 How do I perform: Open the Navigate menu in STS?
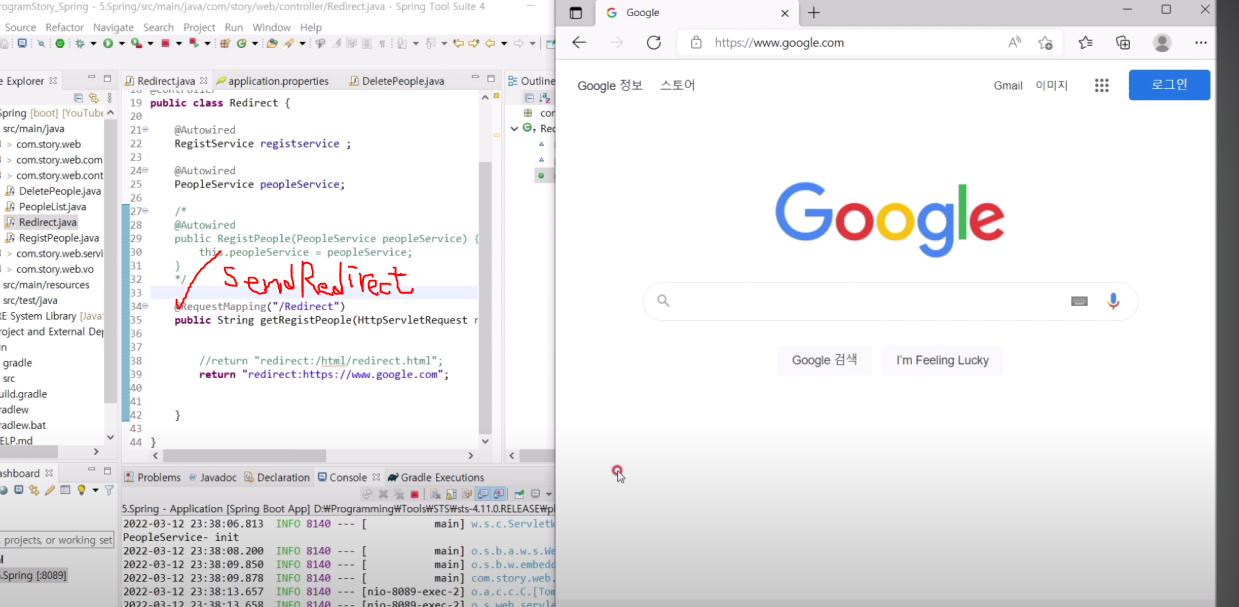(x=113, y=27)
